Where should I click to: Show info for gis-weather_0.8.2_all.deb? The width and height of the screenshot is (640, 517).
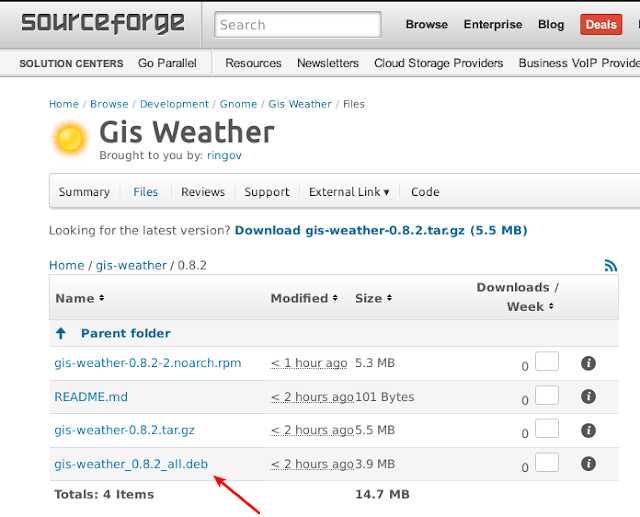pos(588,464)
